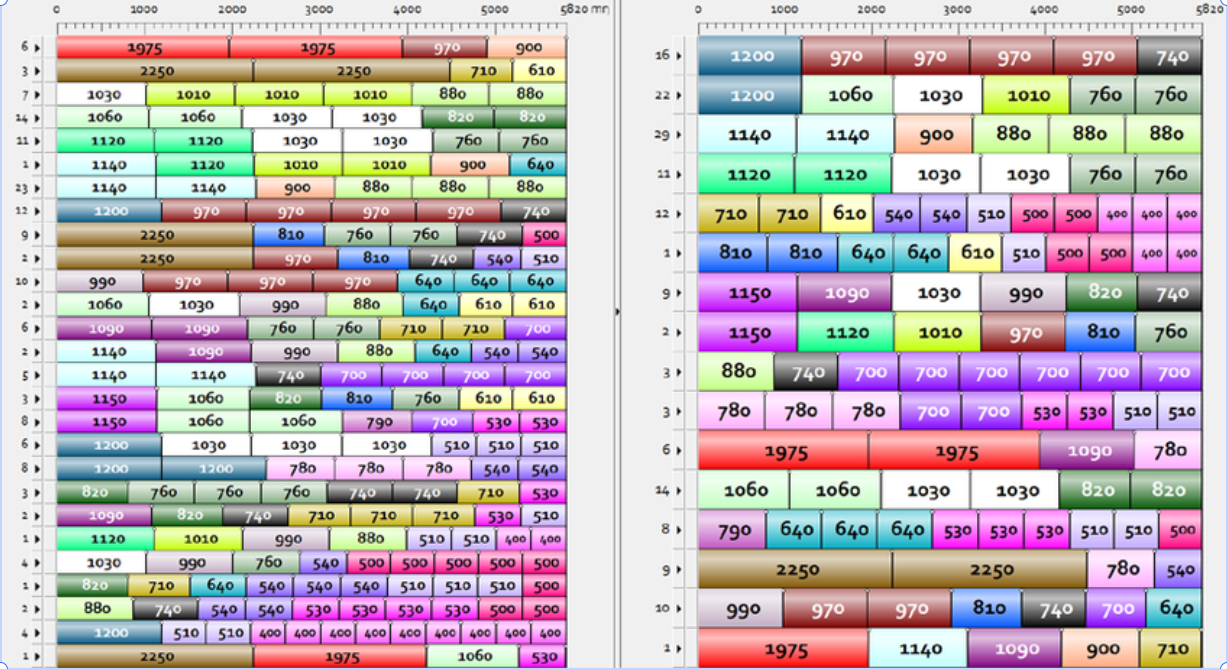1227x669 pixels.
Task: Select the 1140 block in right panel's bottom row
Action: pos(919,649)
